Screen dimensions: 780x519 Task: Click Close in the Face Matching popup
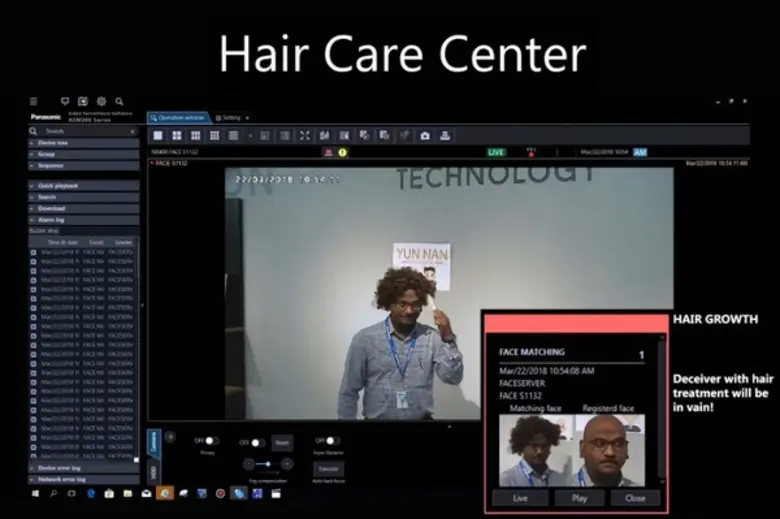pyautogui.click(x=635, y=497)
